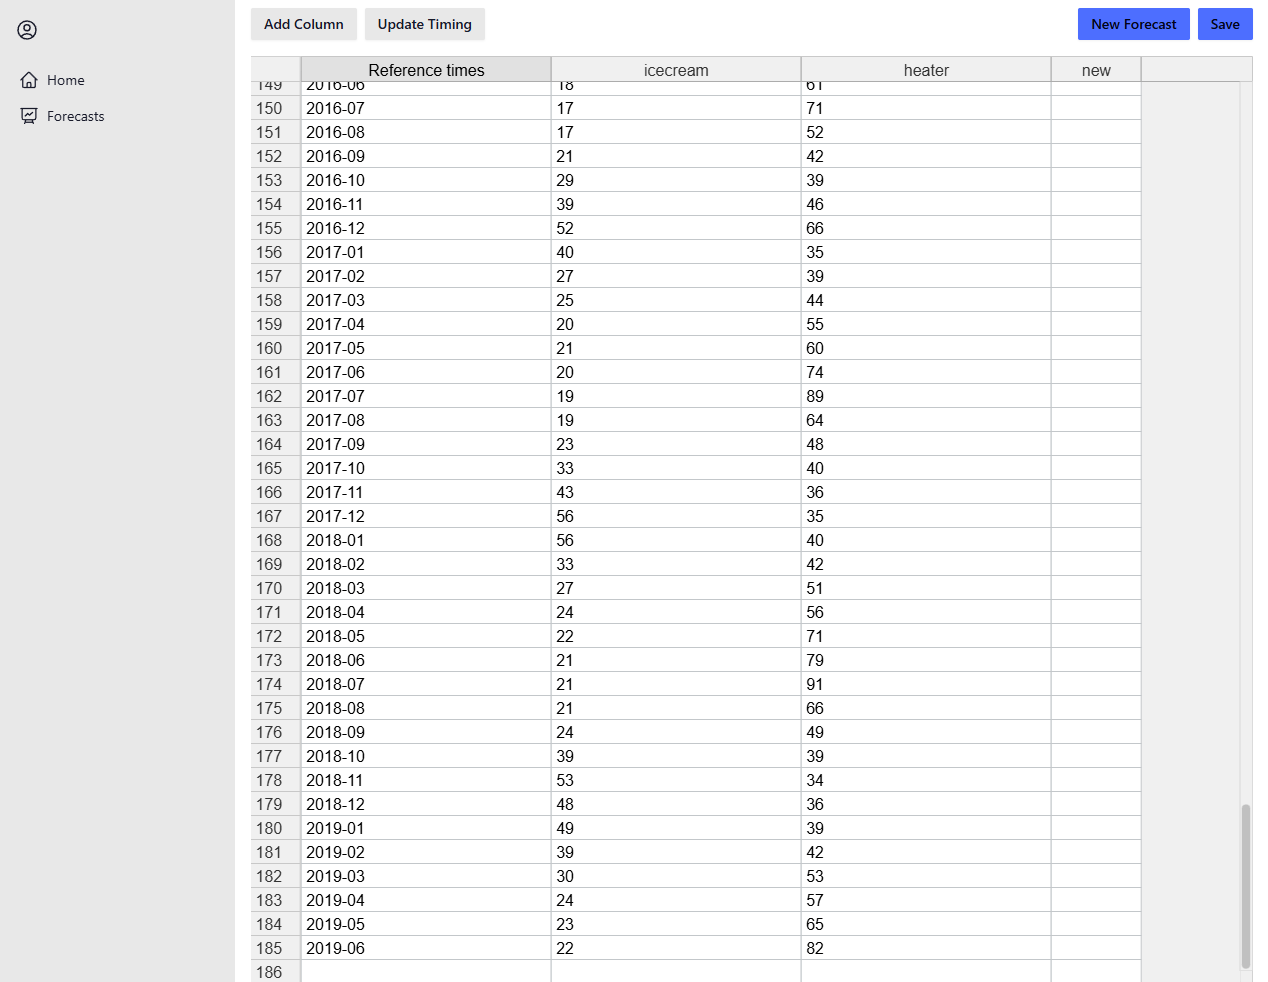
Task: Select icecream value 25 in 2017-03 row
Action: click(676, 300)
